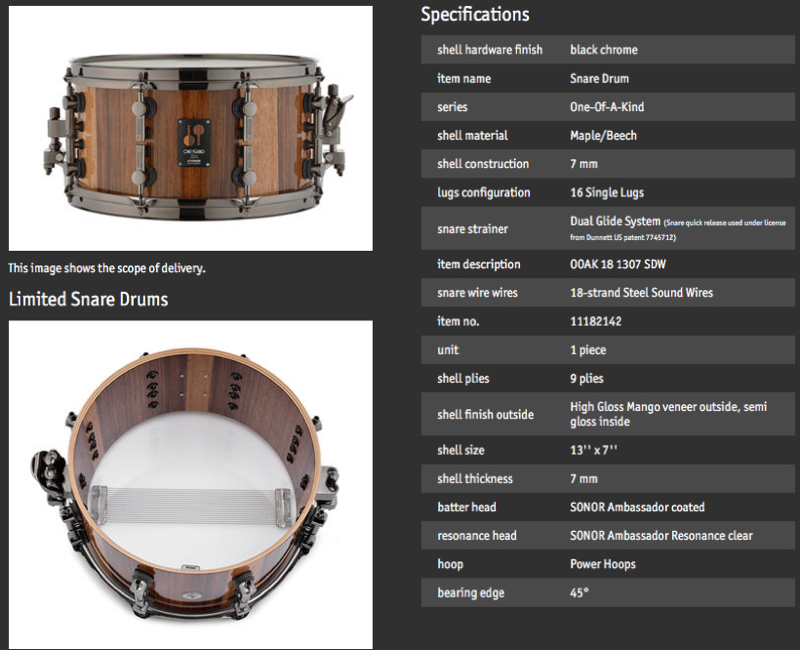Select the '1 piece' value
The width and height of the screenshot is (800, 650).
coord(588,349)
